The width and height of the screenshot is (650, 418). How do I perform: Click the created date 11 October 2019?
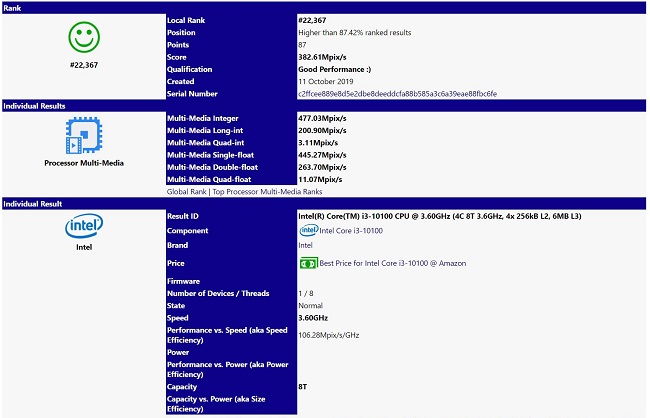pos(326,81)
